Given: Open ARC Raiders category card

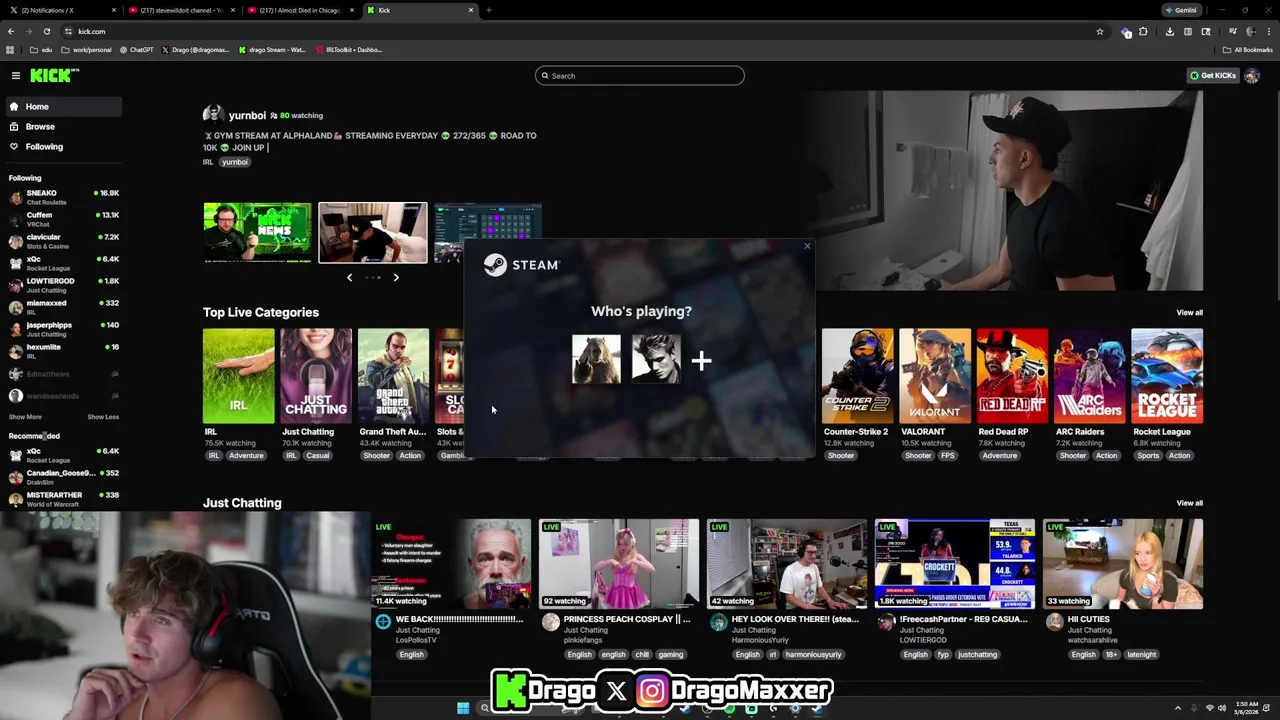Looking at the screenshot, I should (1089, 376).
